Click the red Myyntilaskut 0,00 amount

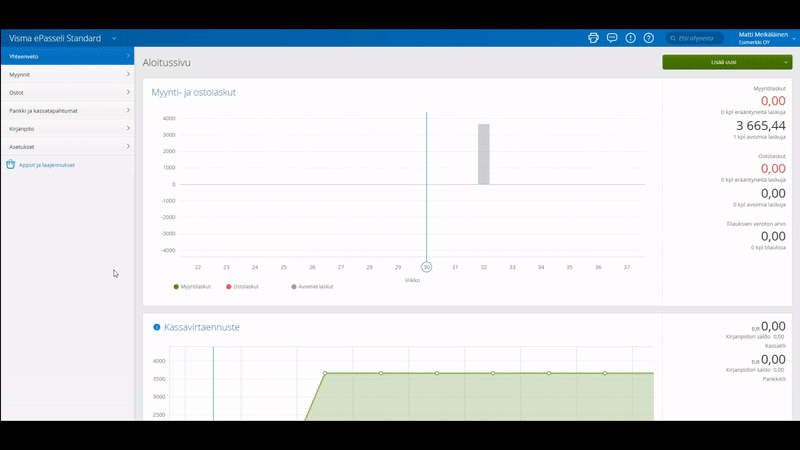point(773,101)
